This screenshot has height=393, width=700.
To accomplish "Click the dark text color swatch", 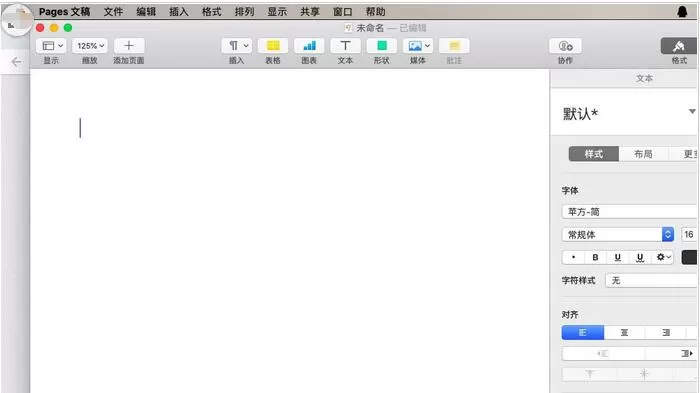I will (689, 257).
